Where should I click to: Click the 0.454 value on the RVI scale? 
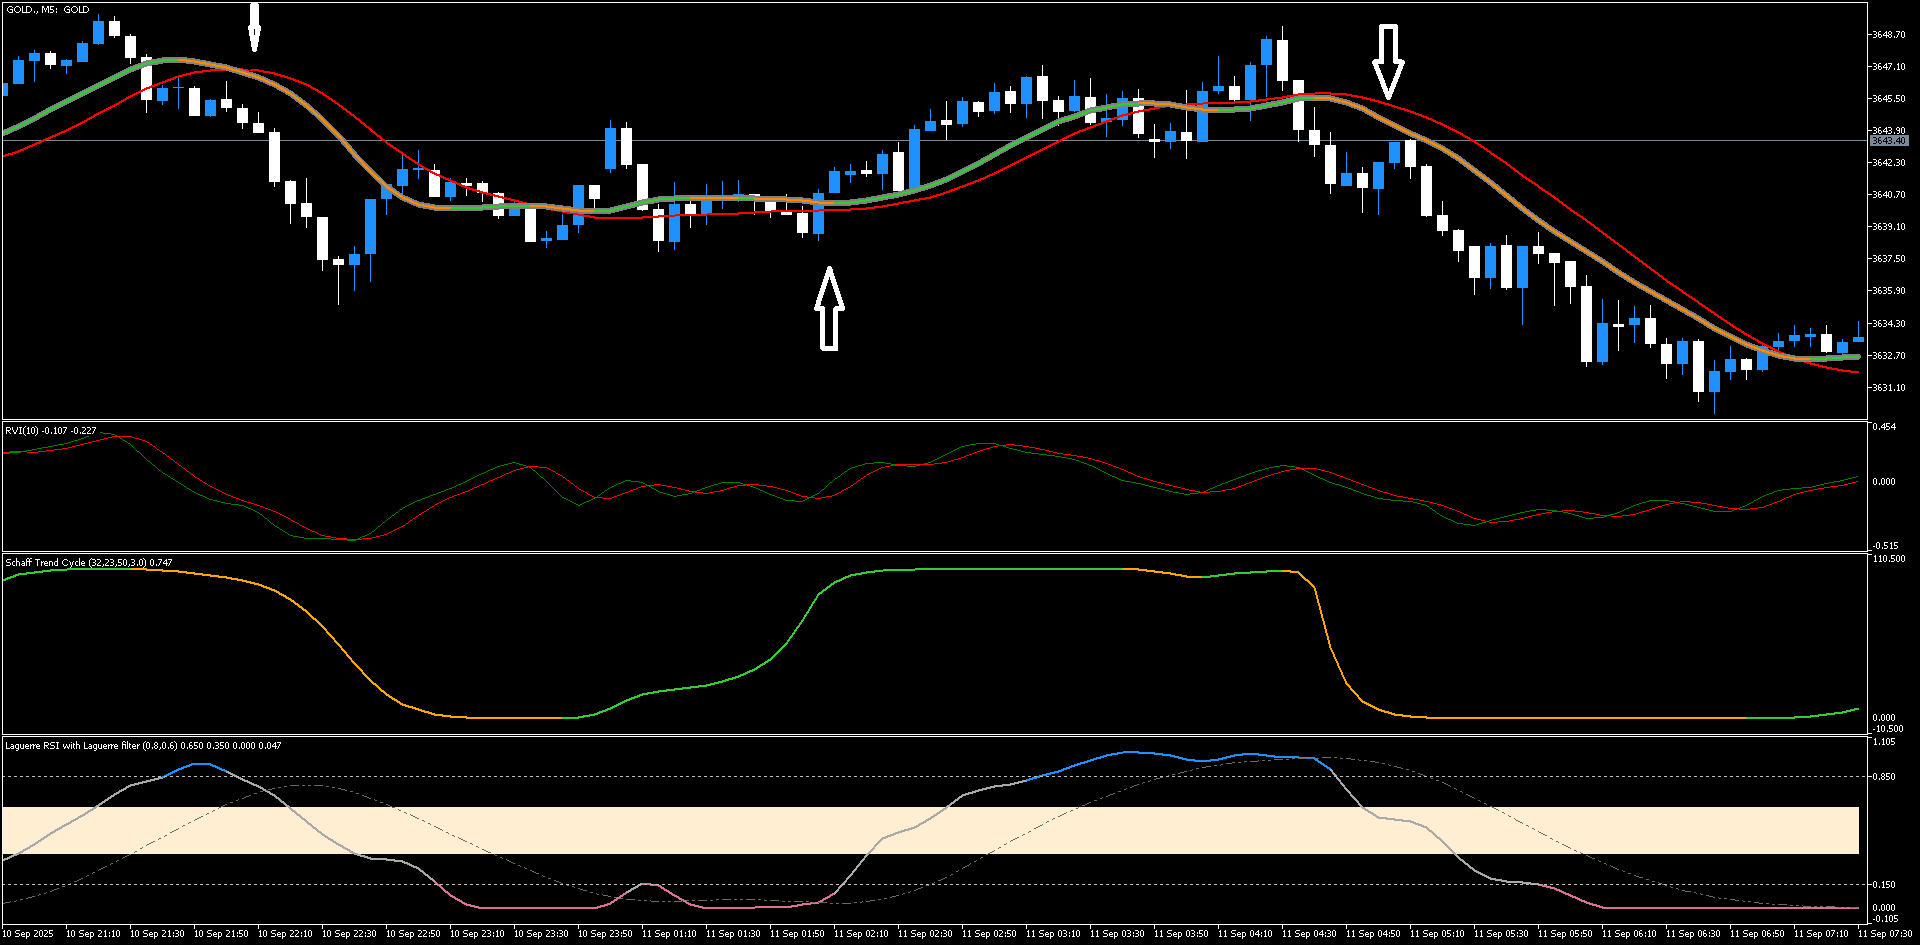tap(1885, 426)
